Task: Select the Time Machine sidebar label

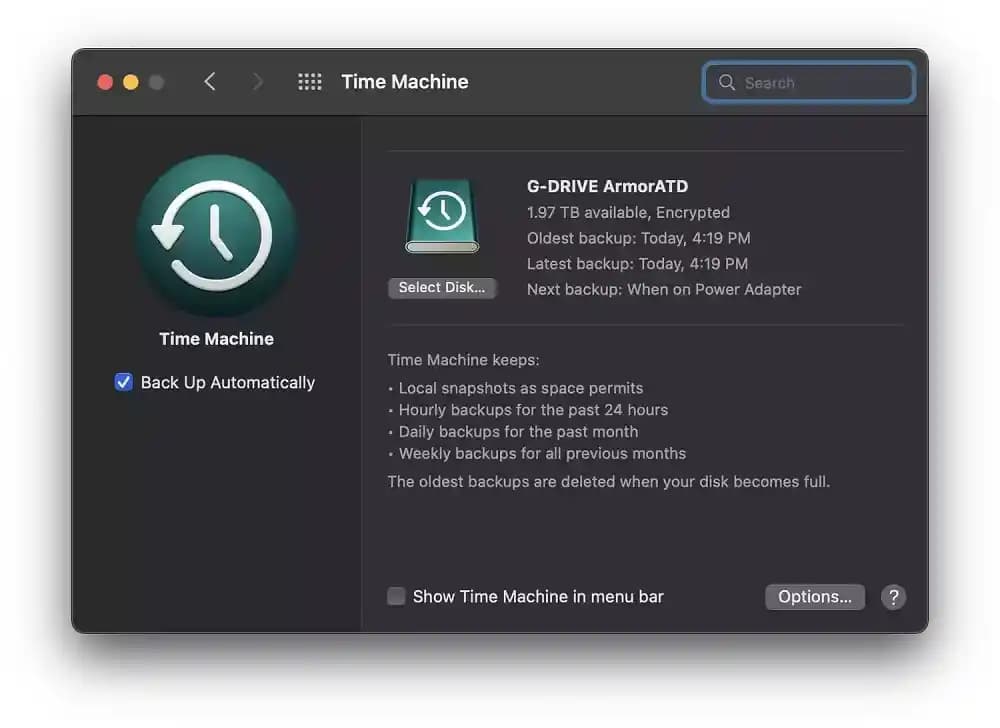Action: (216, 338)
